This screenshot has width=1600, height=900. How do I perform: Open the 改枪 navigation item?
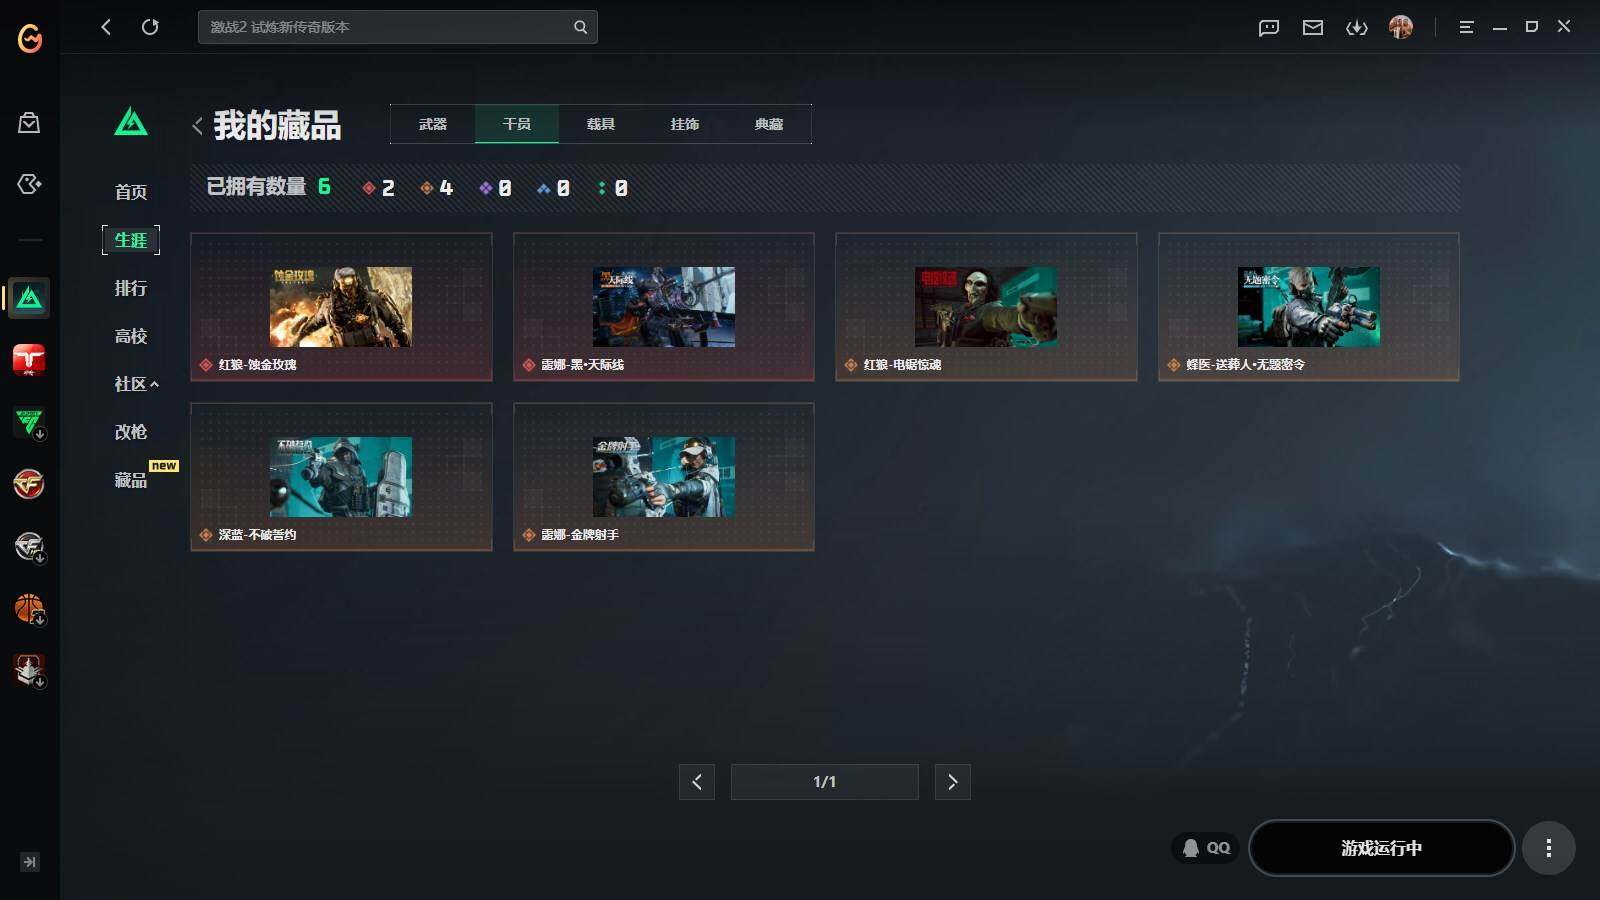(x=131, y=432)
